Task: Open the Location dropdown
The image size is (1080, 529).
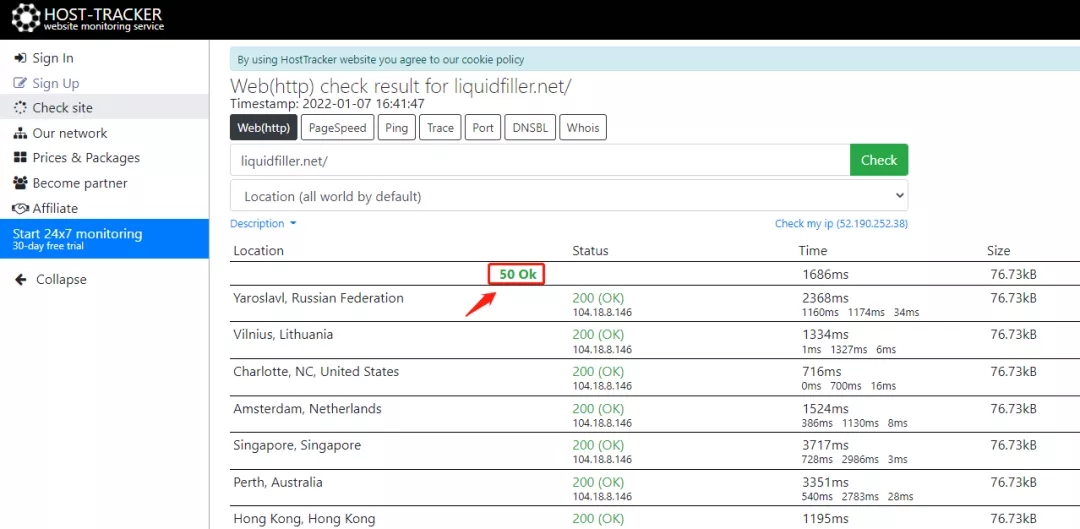Action: point(569,196)
